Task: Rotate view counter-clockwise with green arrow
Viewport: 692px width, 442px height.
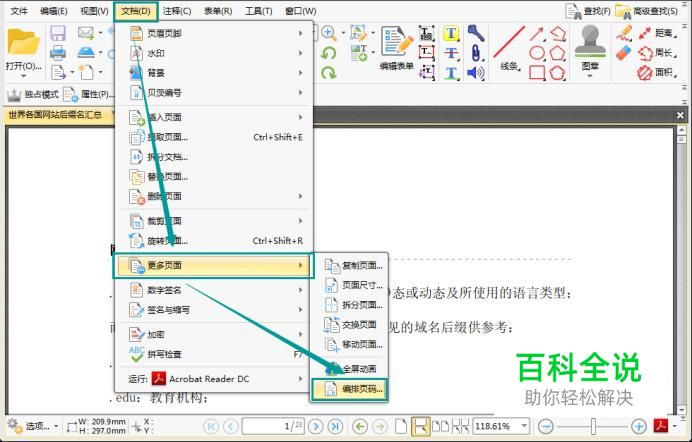Action: (328, 53)
